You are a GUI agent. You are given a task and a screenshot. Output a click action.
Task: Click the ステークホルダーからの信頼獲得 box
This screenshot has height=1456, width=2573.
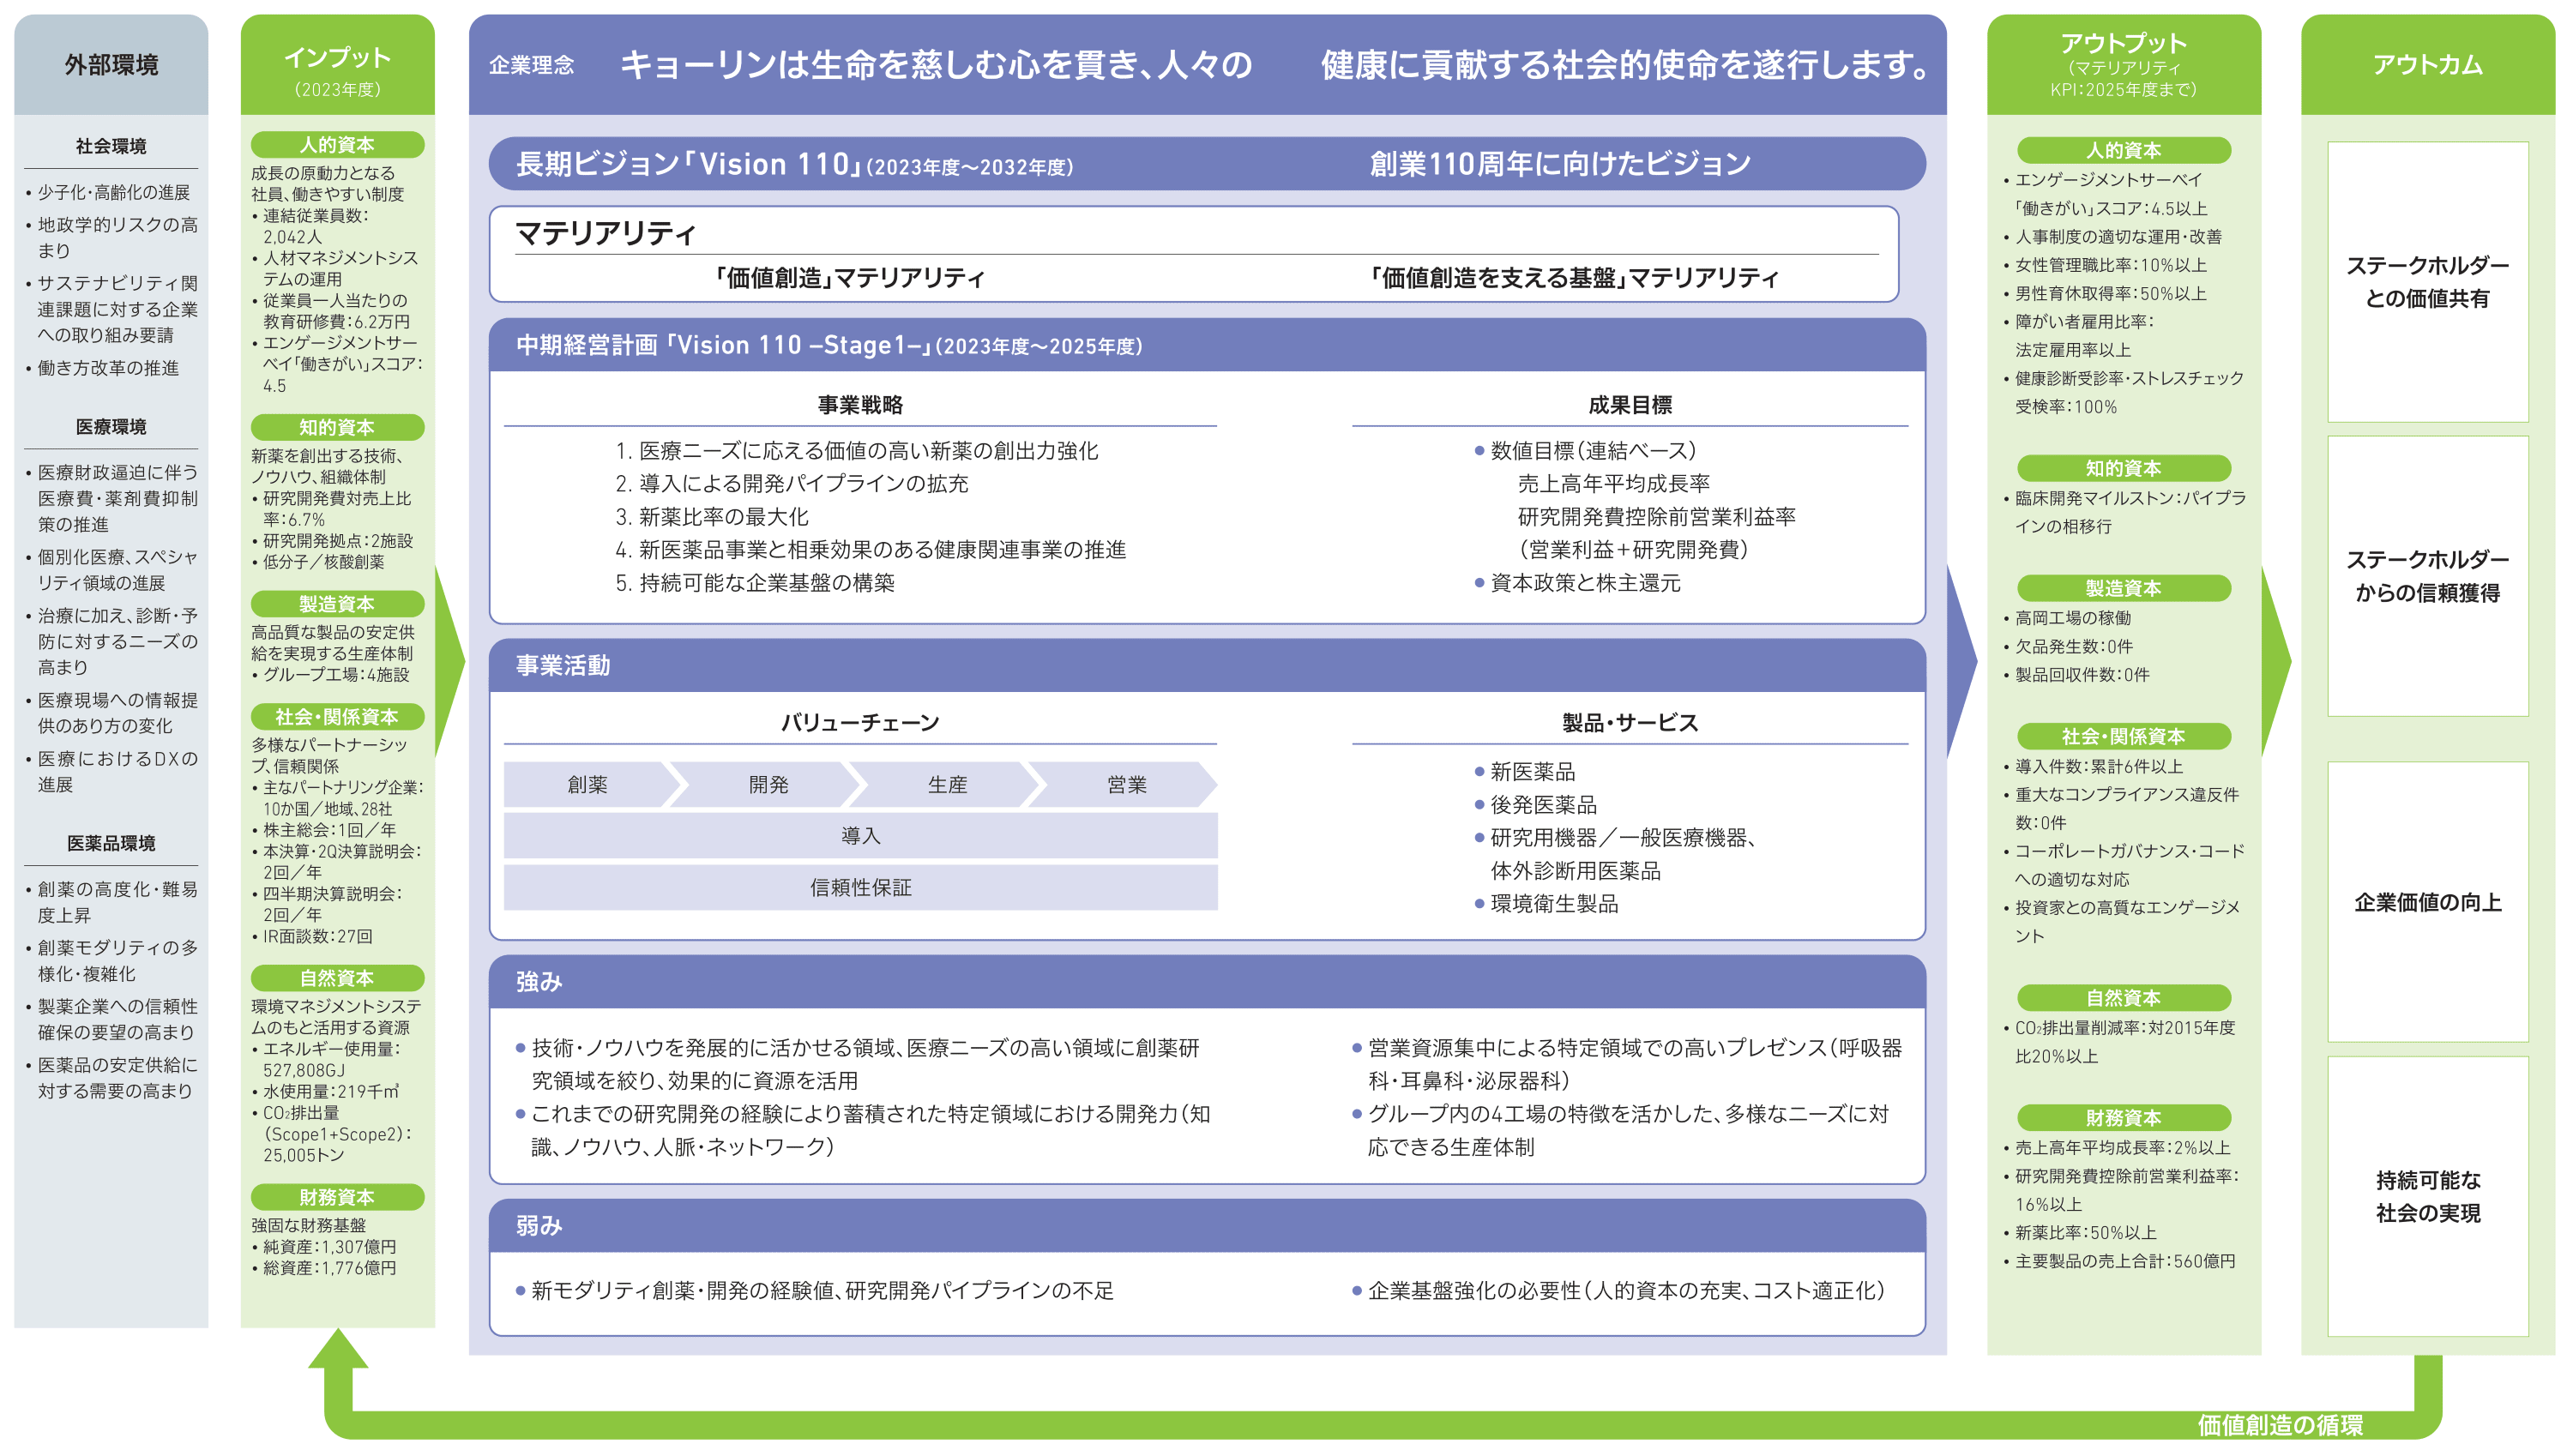click(x=2427, y=576)
